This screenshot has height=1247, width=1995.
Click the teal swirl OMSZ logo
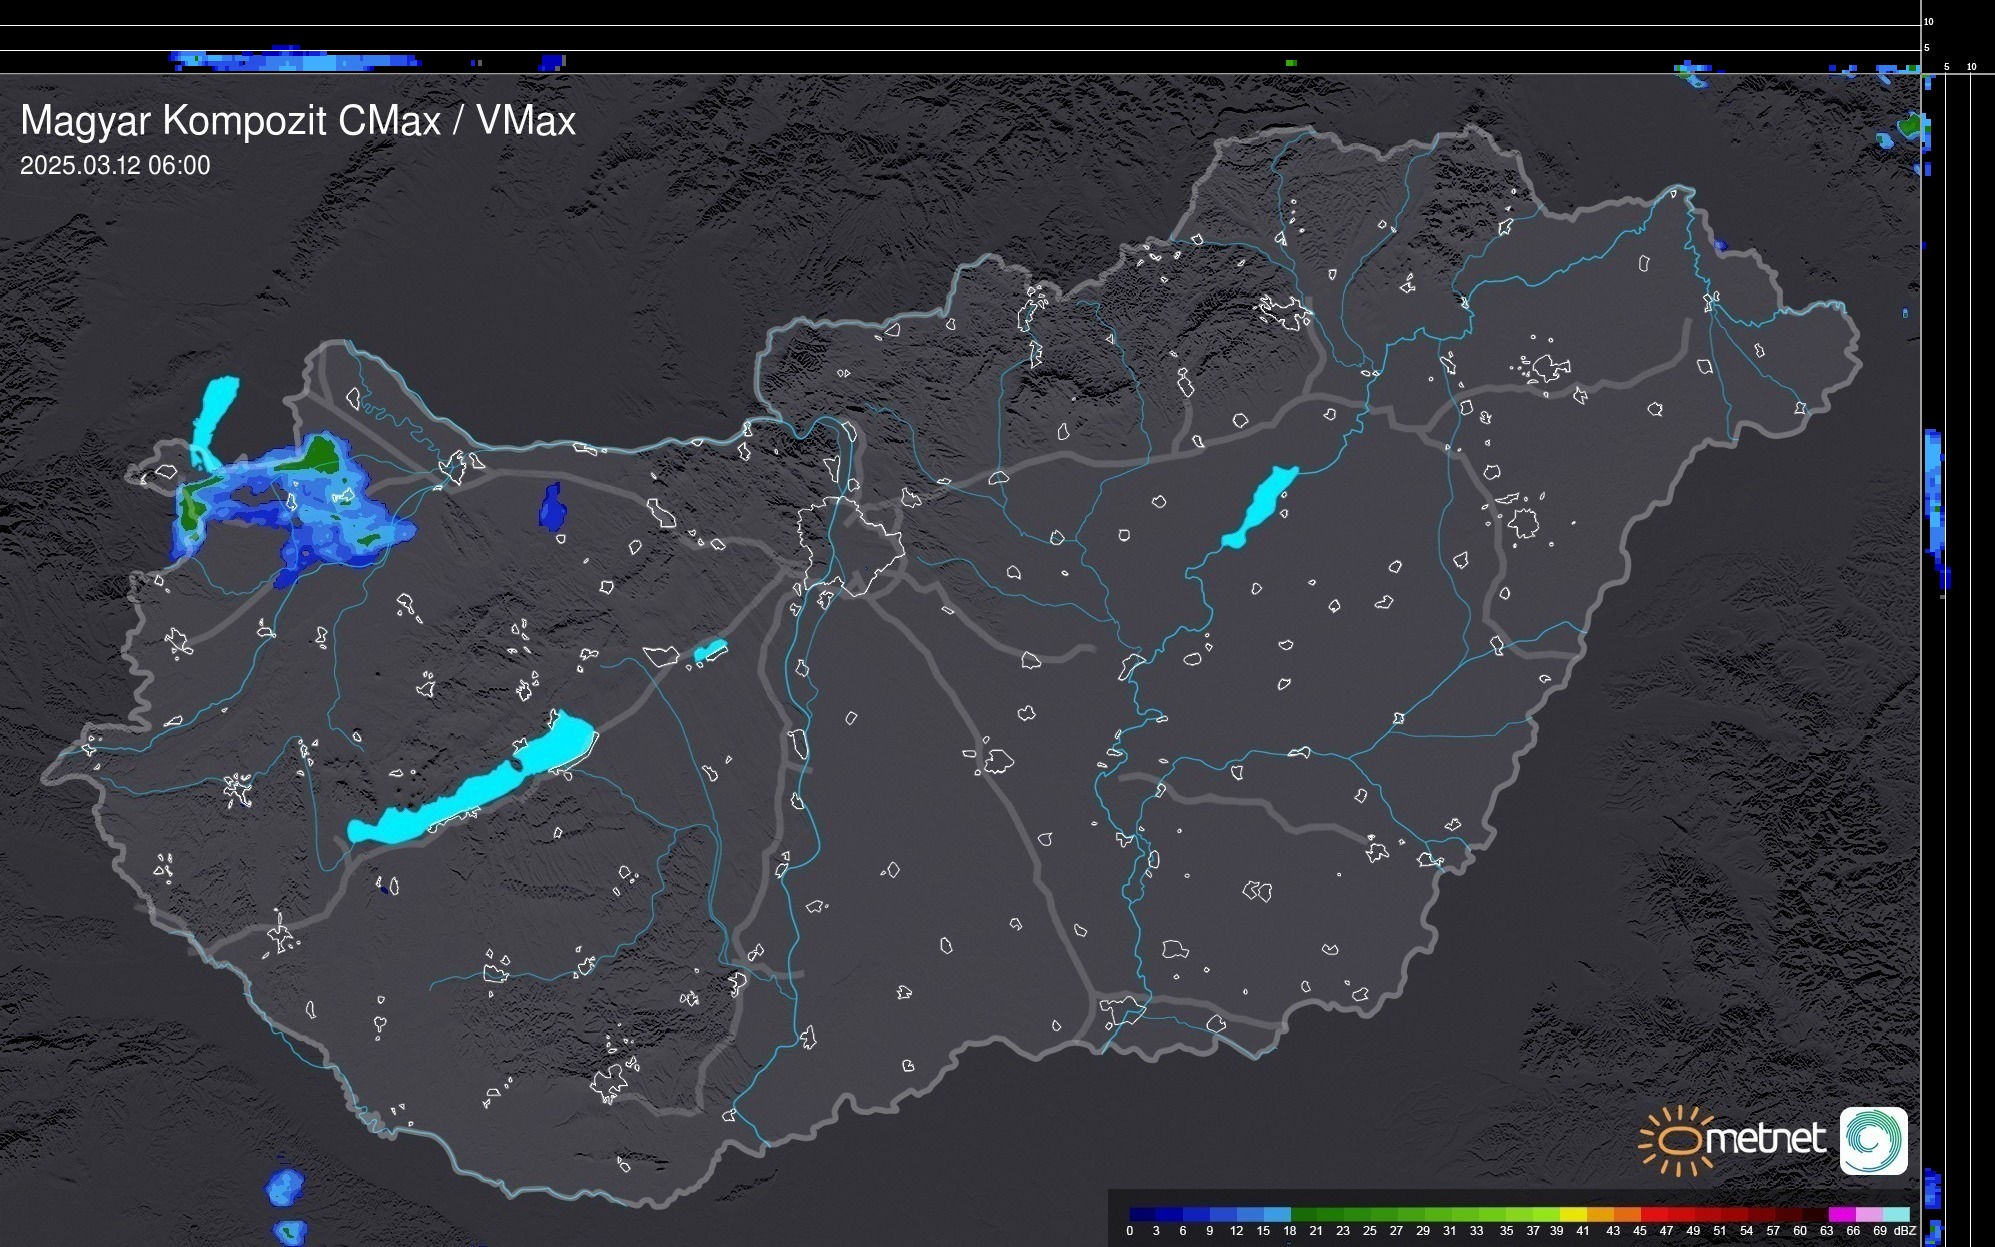1873,1140
